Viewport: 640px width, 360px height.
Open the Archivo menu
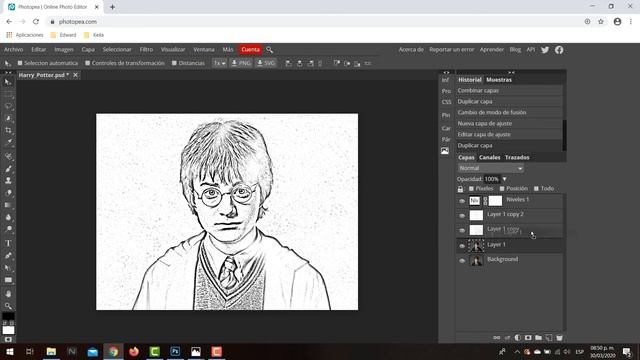(x=13, y=49)
